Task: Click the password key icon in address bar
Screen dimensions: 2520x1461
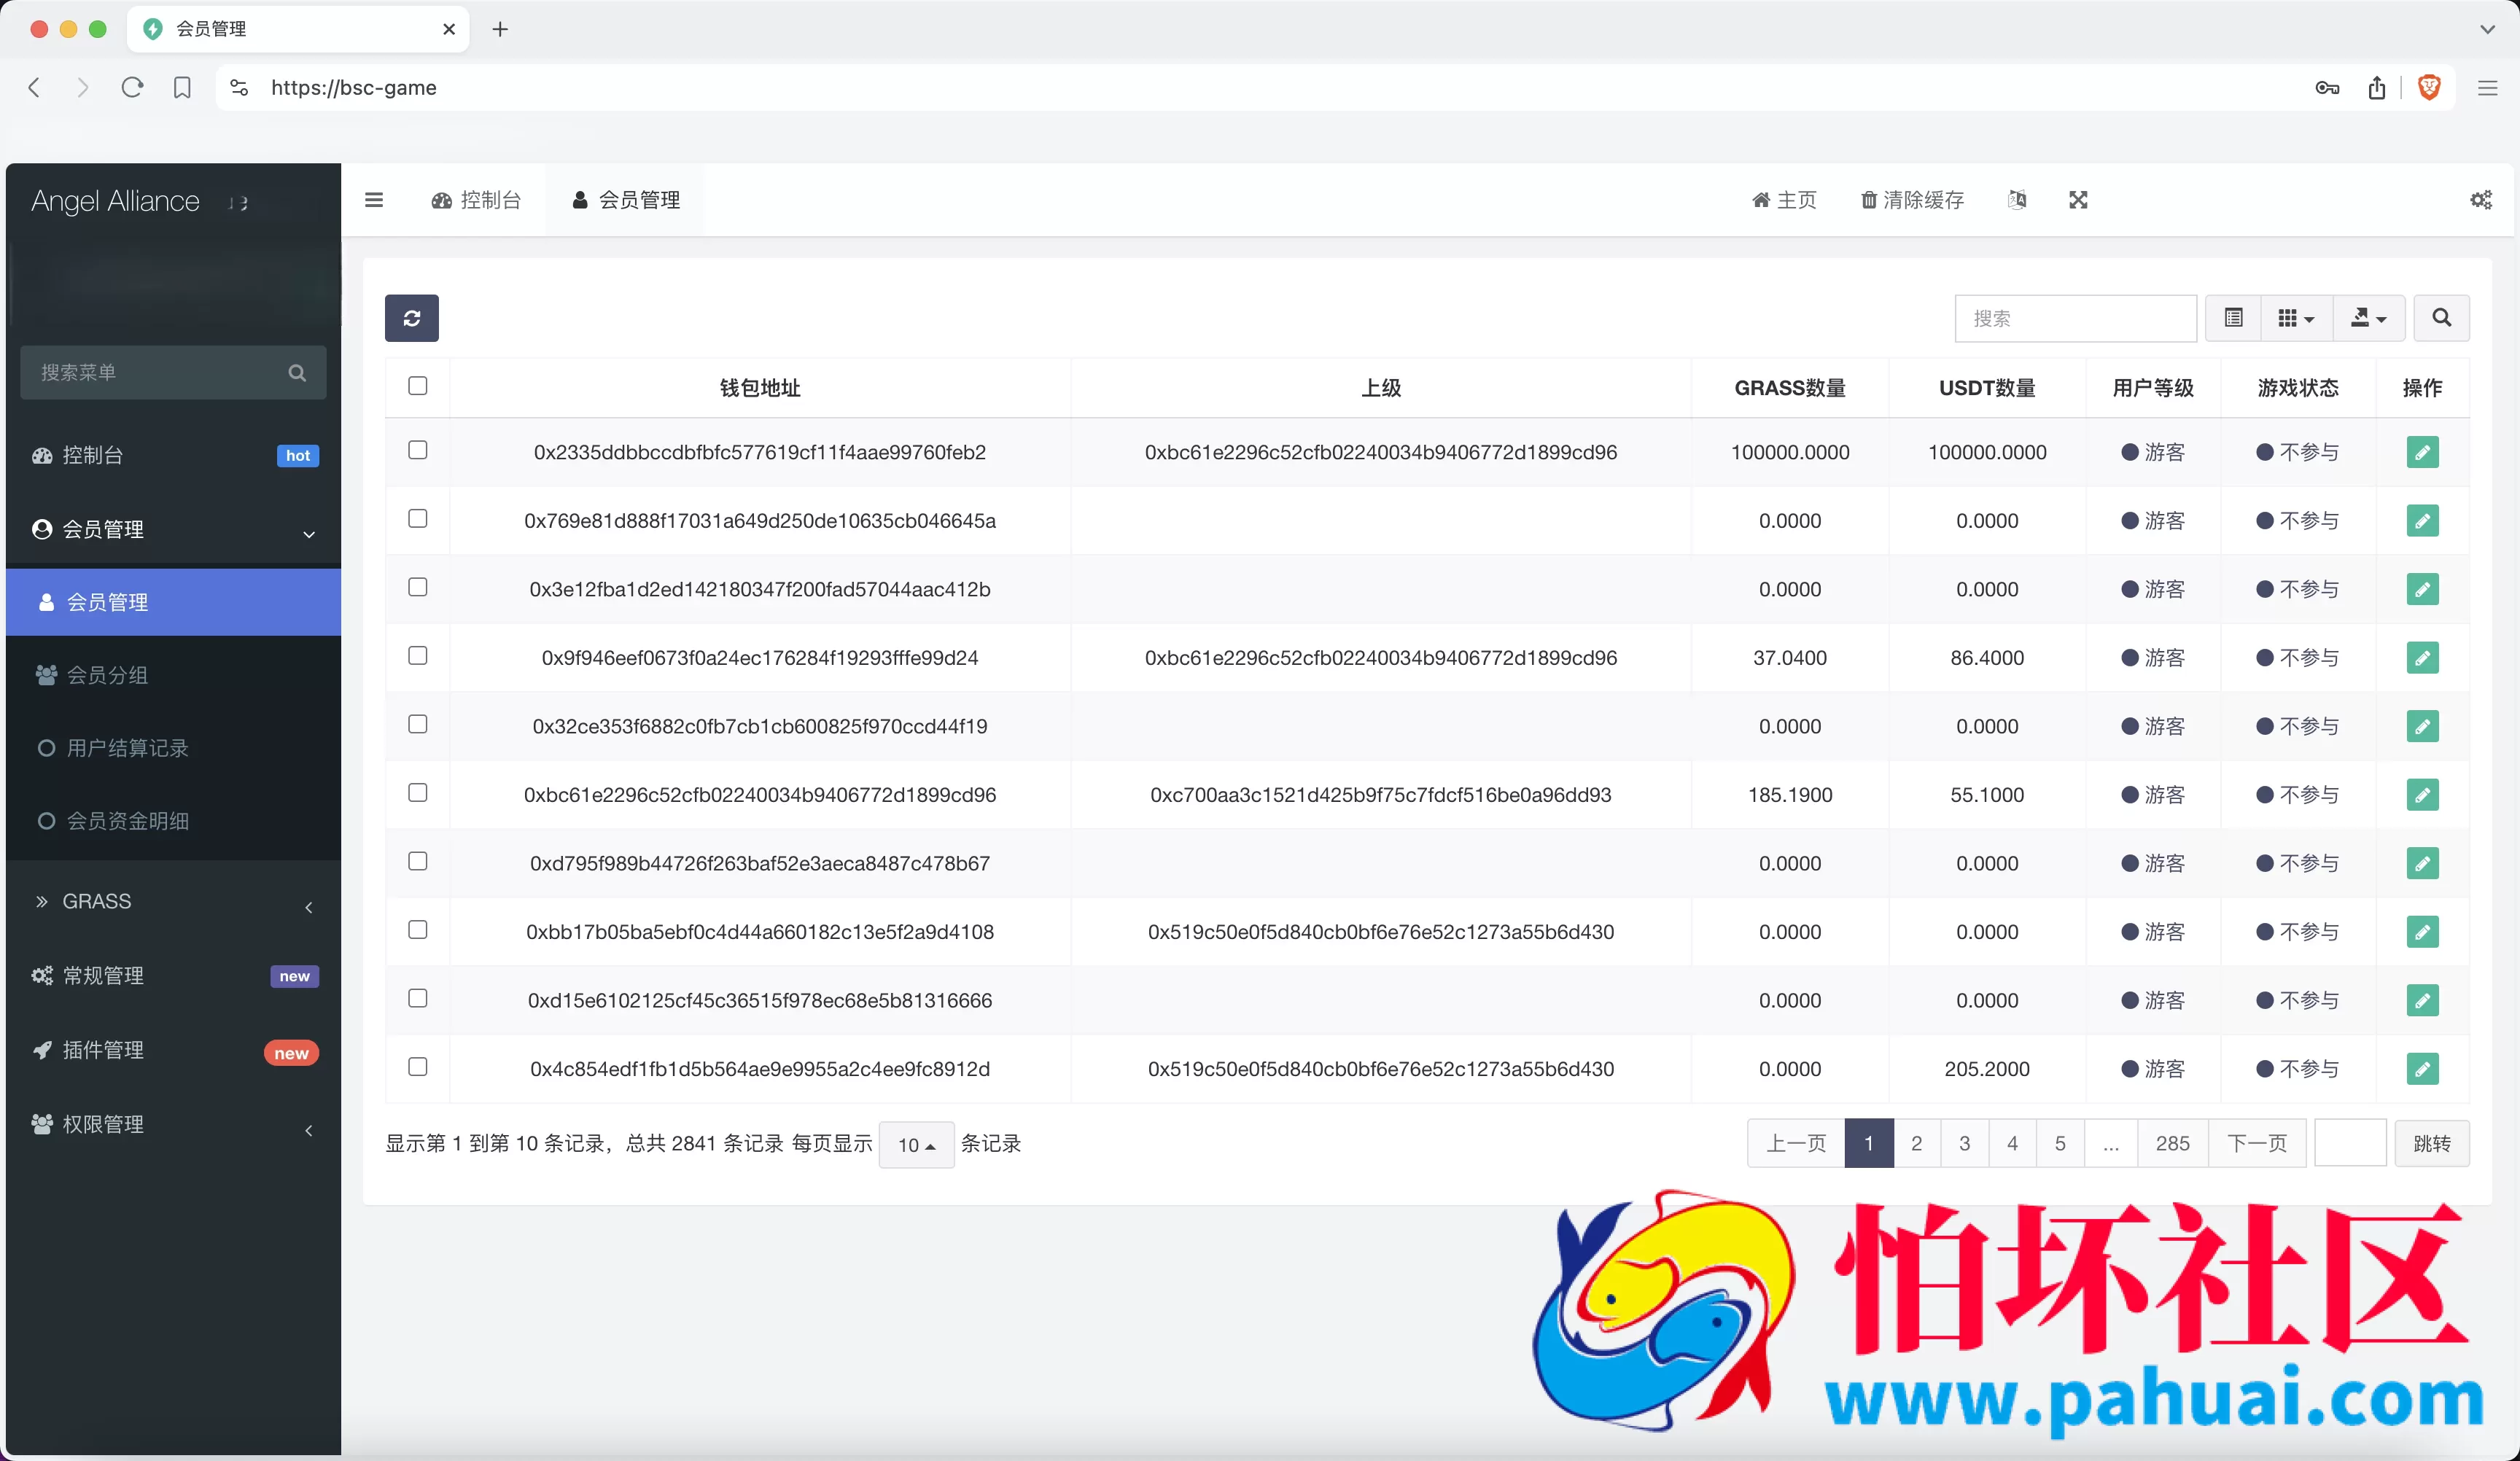Action: coord(2327,87)
